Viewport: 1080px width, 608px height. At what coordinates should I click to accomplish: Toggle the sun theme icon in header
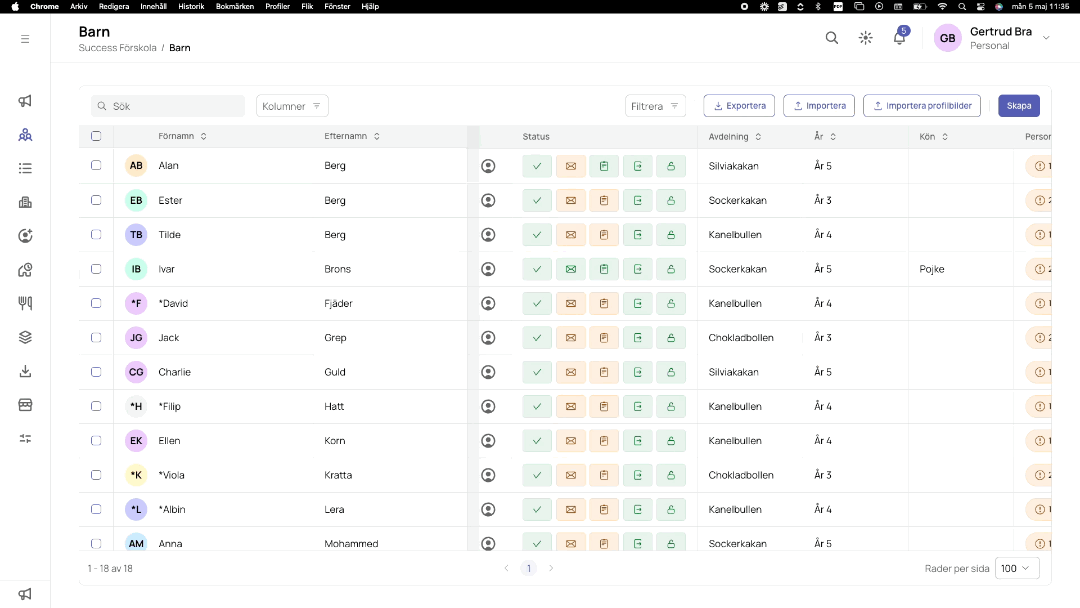tap(866, 38)
